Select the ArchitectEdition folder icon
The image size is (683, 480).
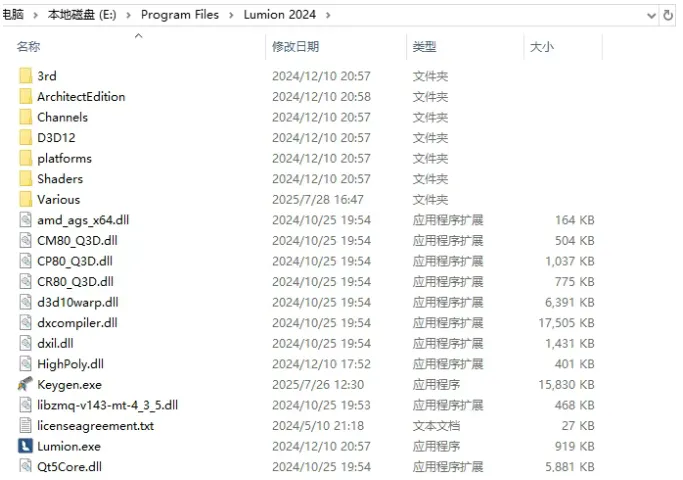click(x=26, y=96)
